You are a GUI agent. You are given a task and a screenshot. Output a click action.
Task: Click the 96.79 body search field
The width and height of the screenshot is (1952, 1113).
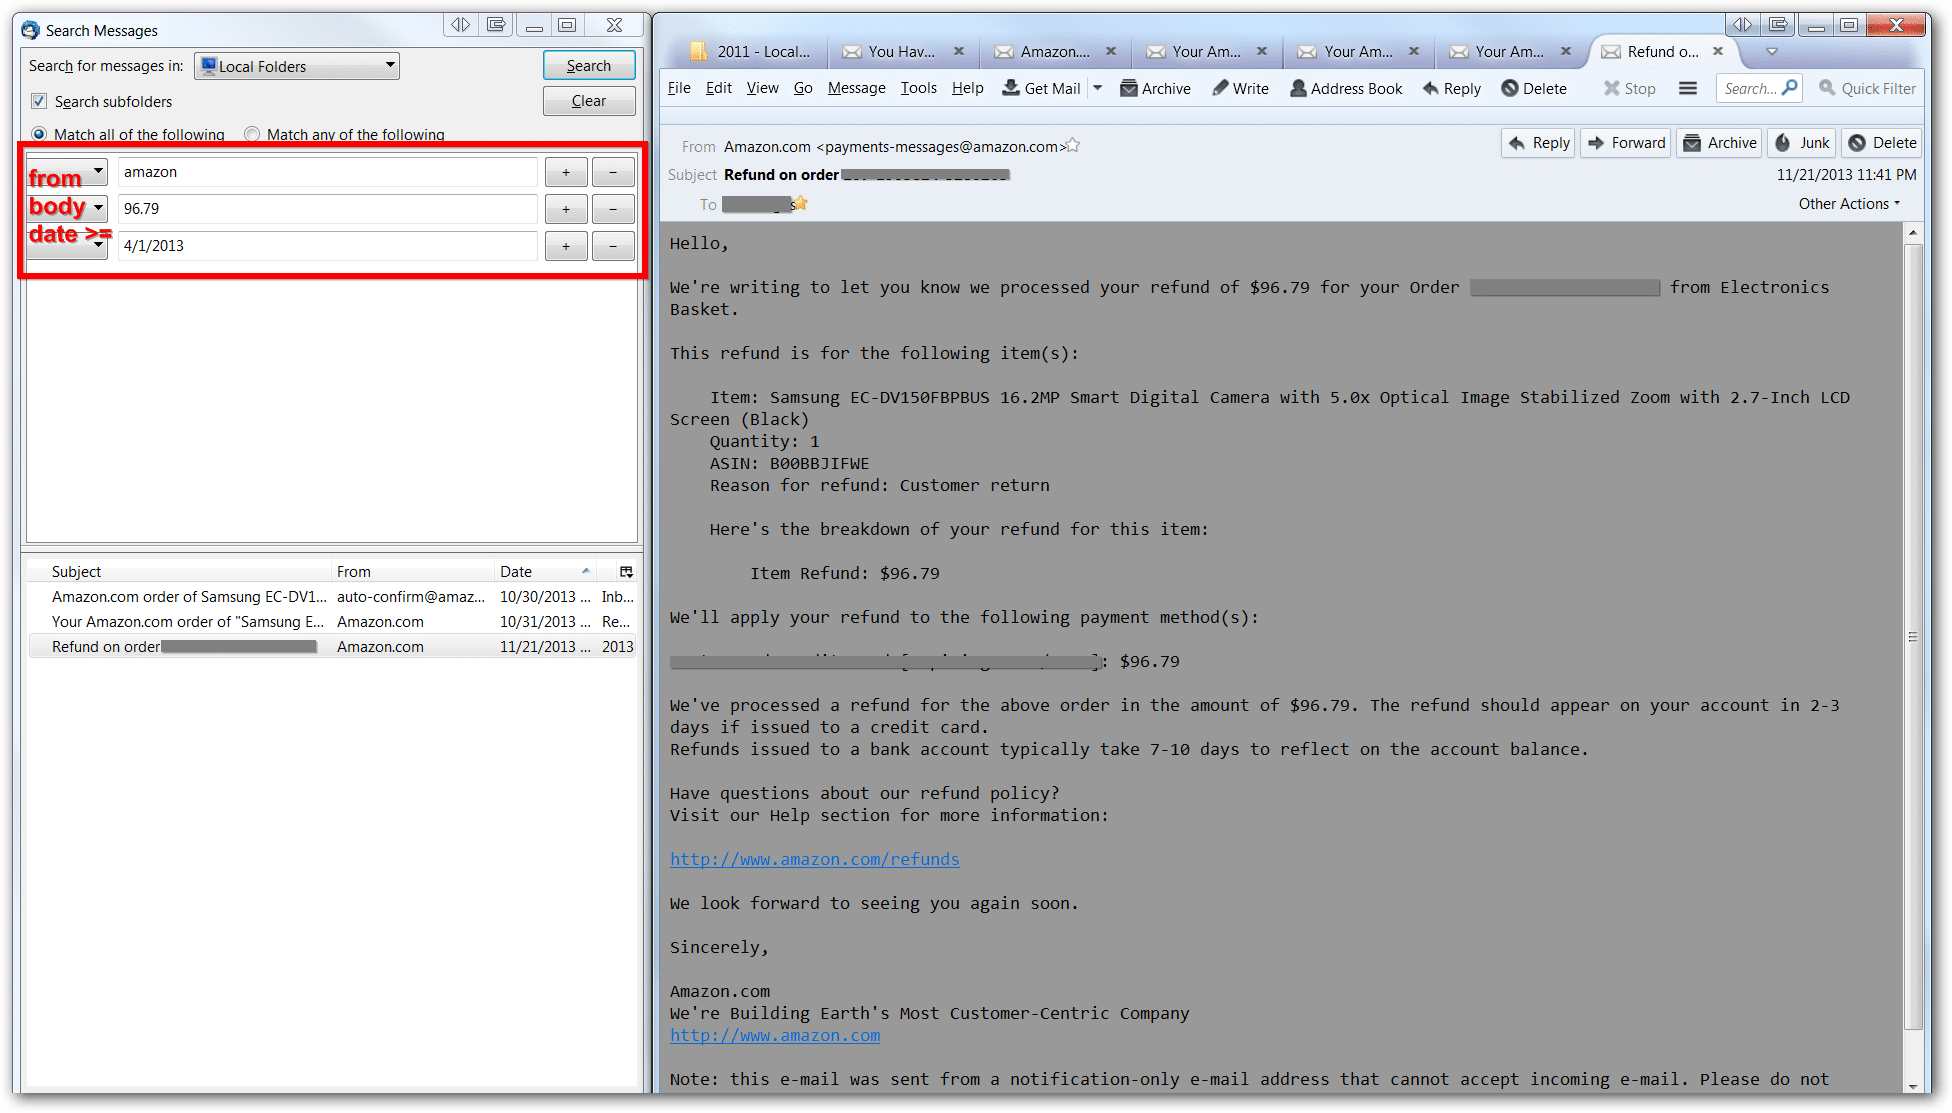pos(327,209)
